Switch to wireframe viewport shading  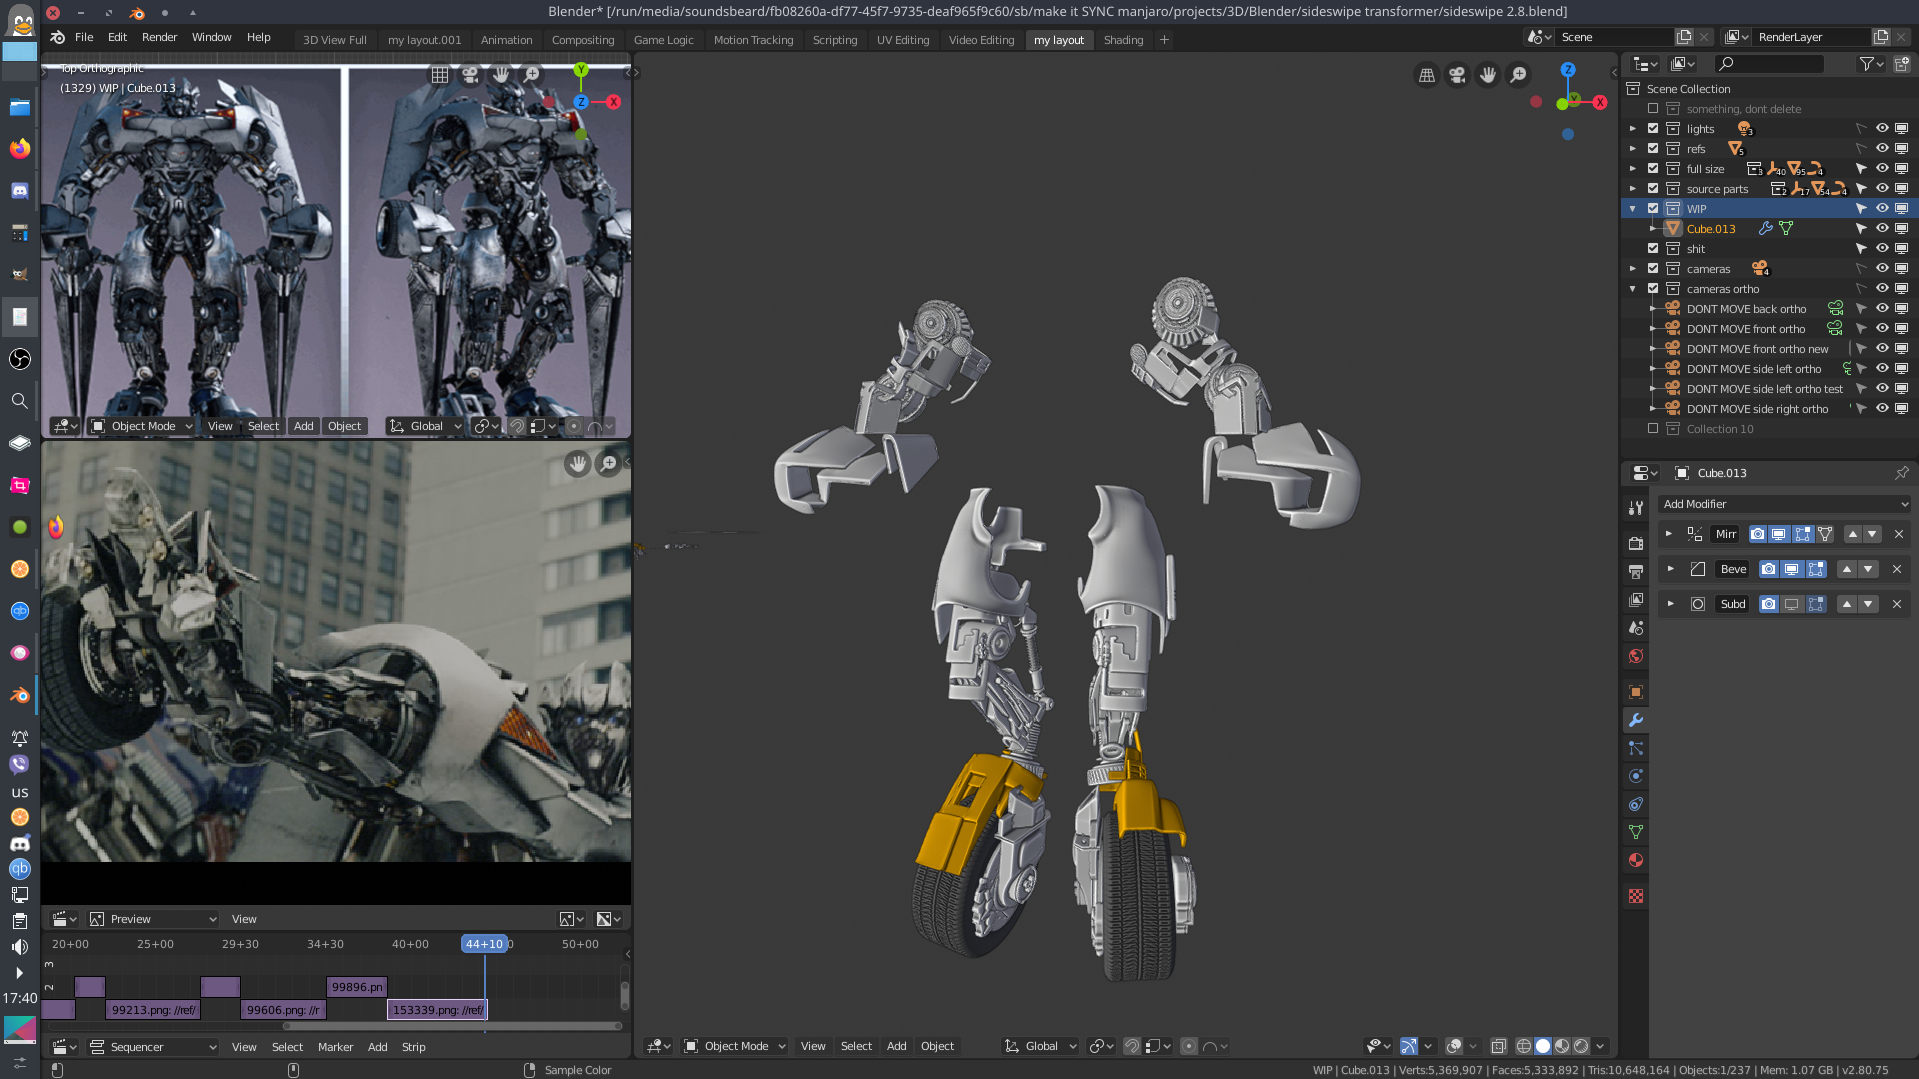(1524, 1046)
